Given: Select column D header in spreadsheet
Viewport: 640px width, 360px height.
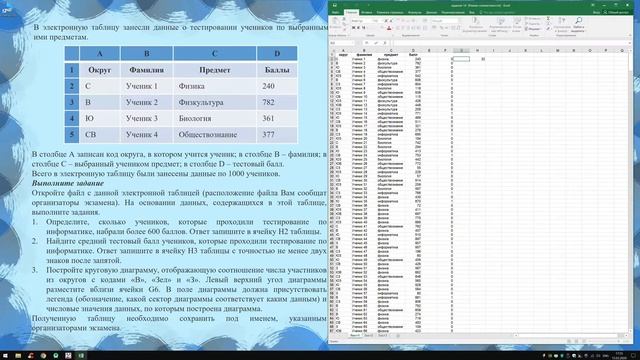Looking at the screenshot, I should 413,51.
